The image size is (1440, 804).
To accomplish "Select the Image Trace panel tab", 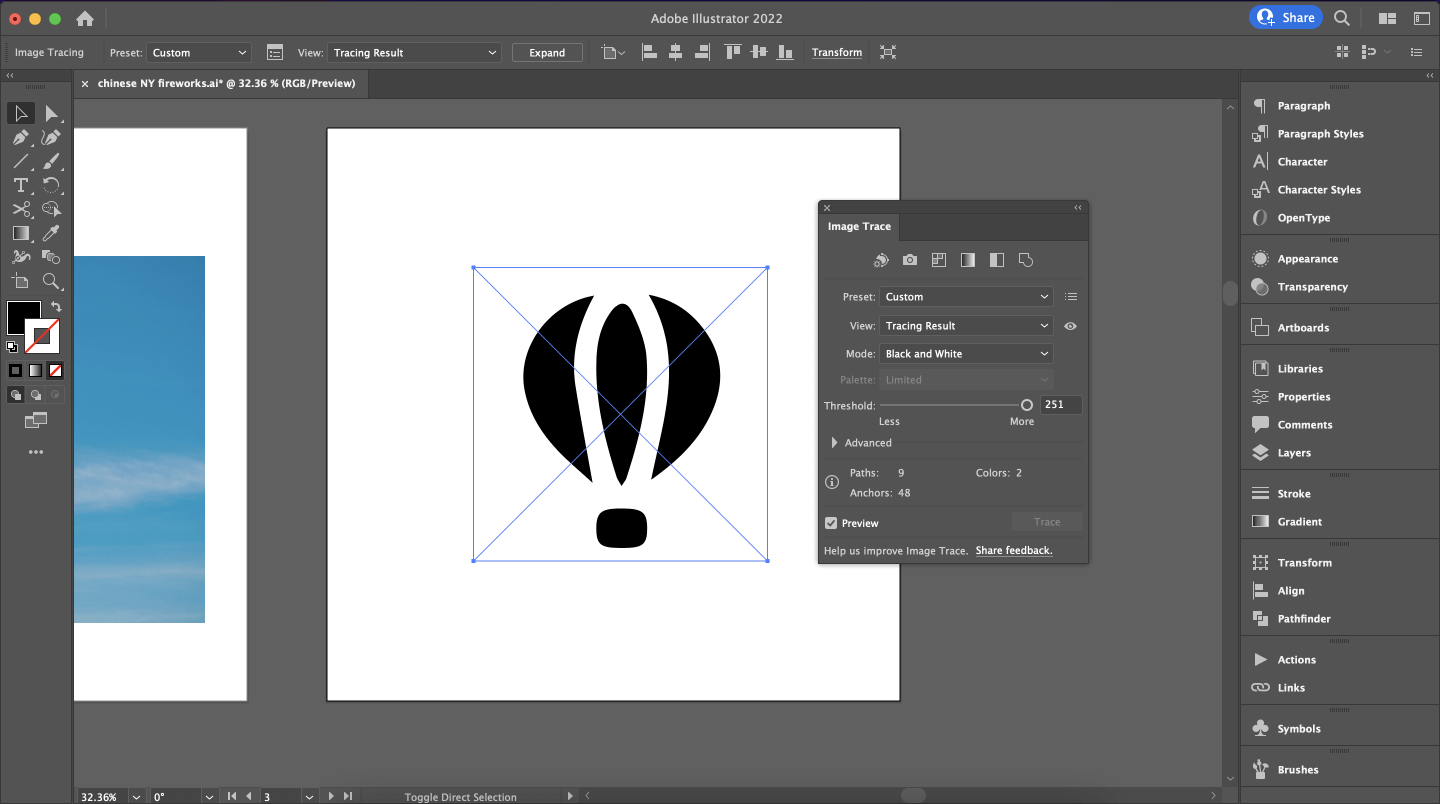I will [x=859, y=227].
